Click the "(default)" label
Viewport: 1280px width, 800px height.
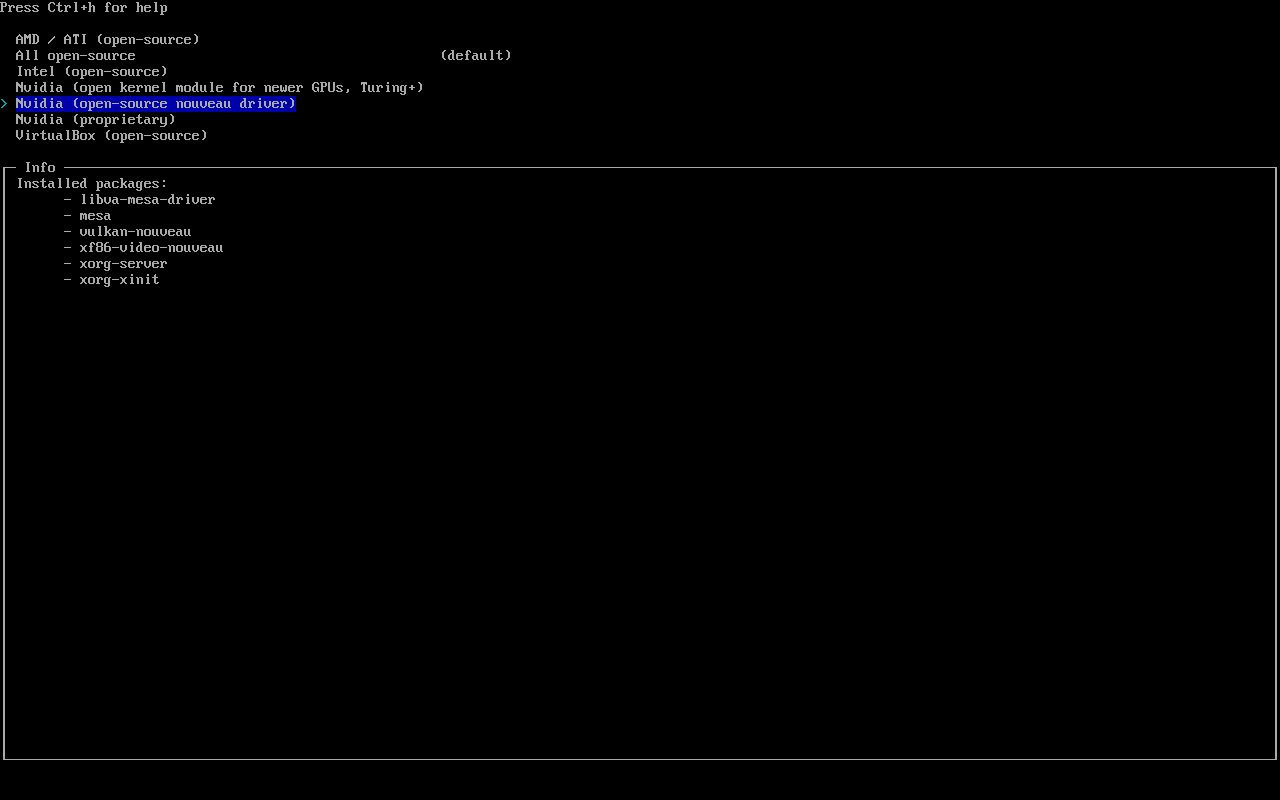(x=475, y=55)
